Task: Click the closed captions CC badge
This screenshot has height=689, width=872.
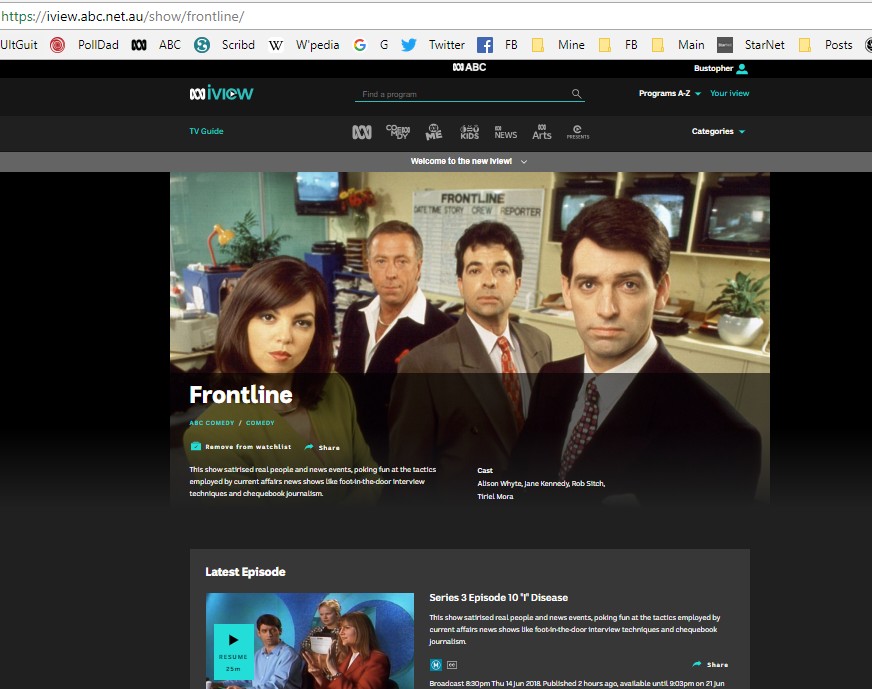Action: tap(452, 665)
